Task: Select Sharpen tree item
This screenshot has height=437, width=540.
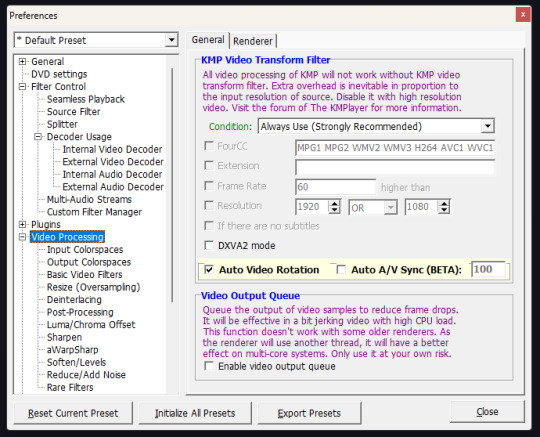Action: [64, 337]
